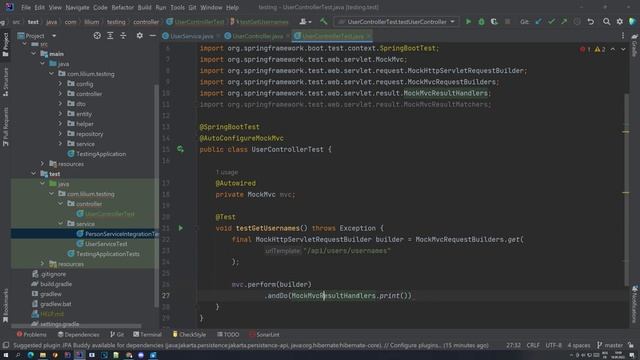Collapse all nodes icon in Project panel
640x360 pixels.
click(123, 36)
